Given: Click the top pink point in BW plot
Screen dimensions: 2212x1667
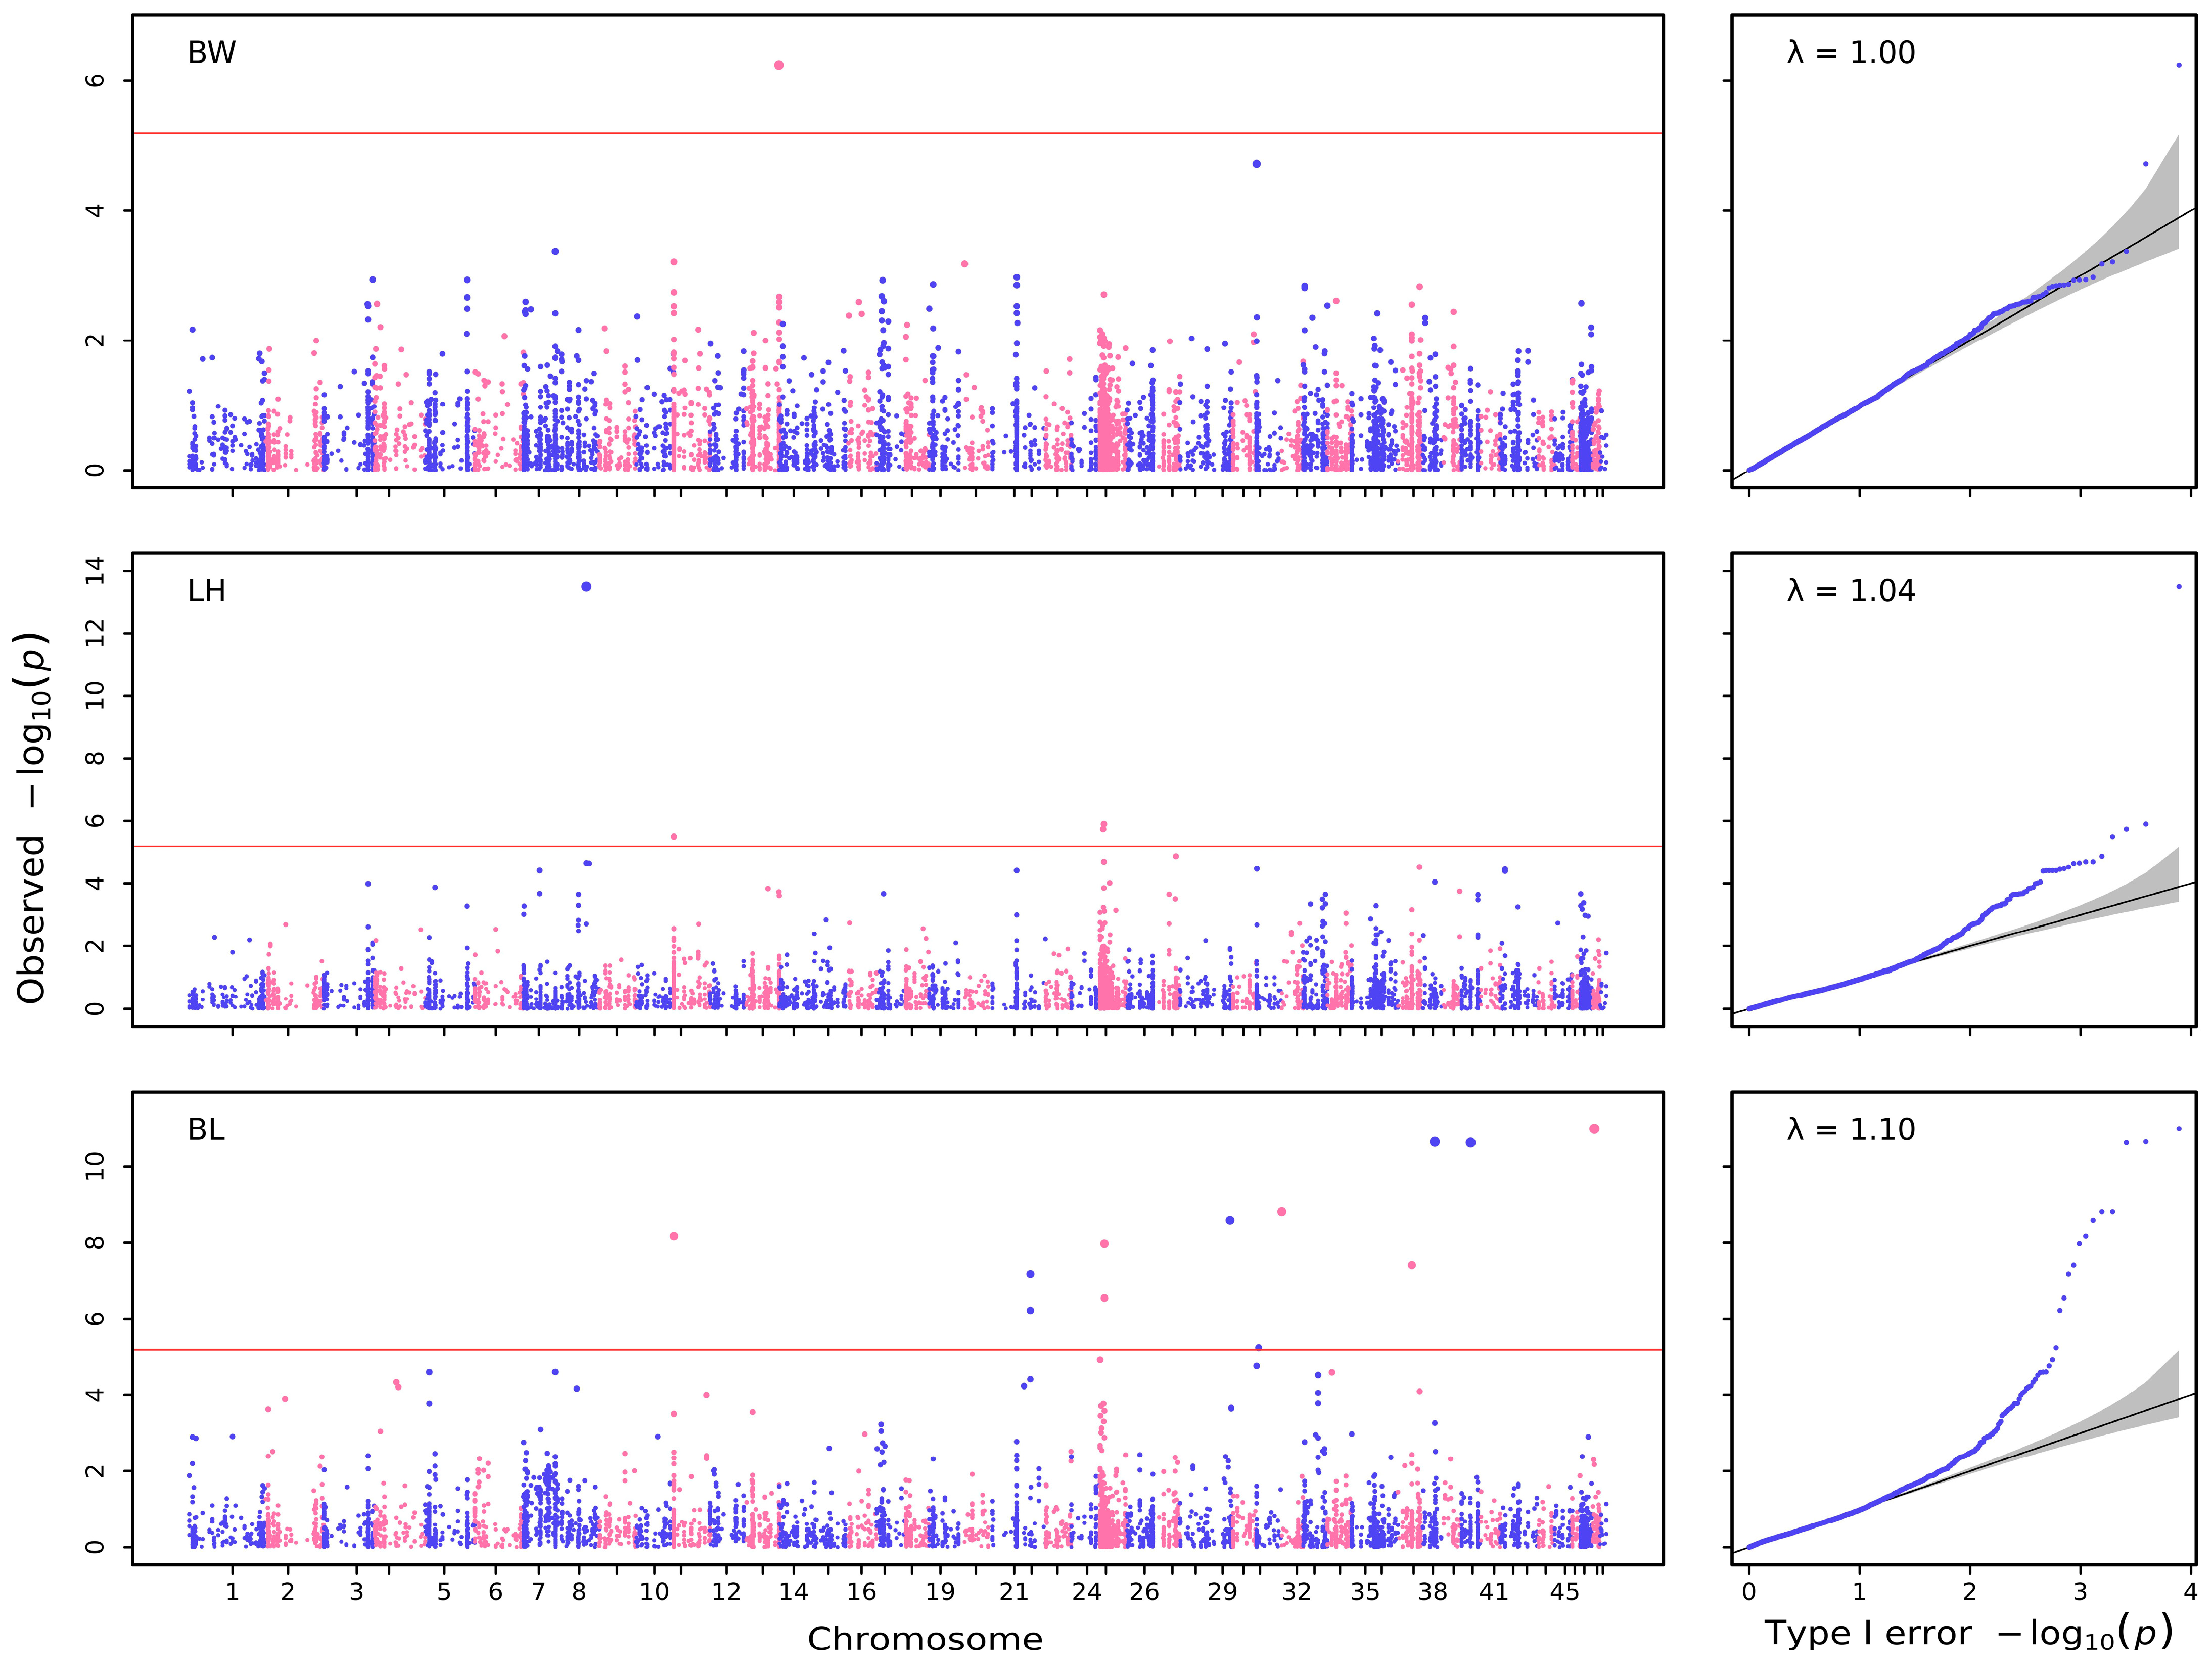Looking at the screenshot, I should [x=779, y=65].
